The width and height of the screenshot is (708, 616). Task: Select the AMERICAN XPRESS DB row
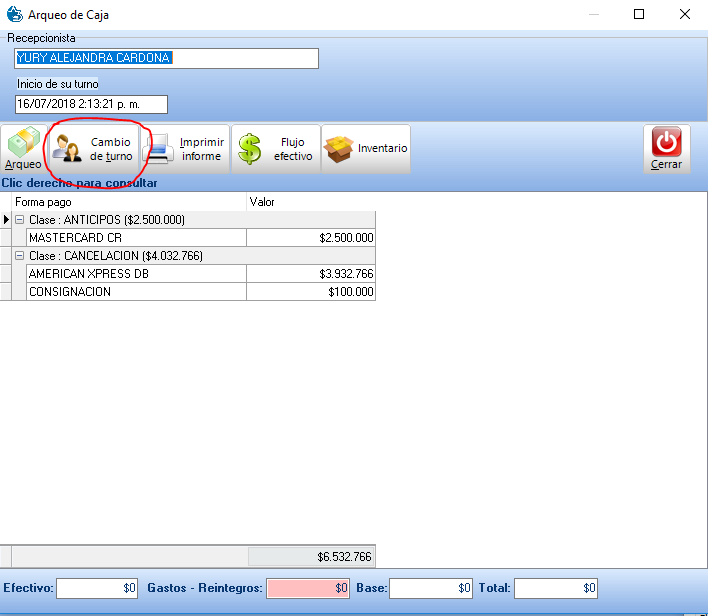(x=136, y=274)
